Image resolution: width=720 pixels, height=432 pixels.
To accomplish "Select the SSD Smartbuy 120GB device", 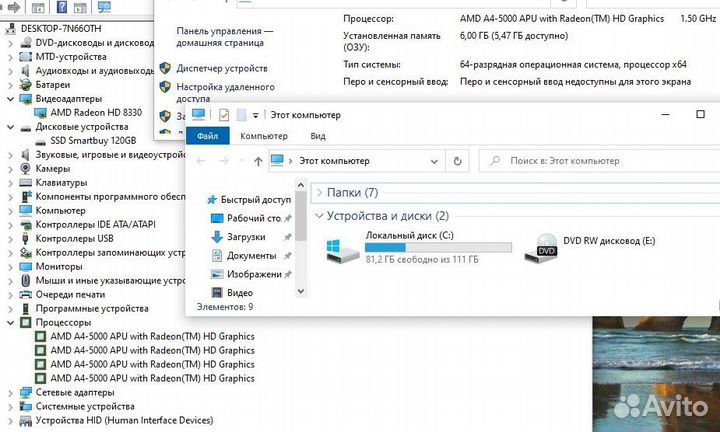I will pos(93,140).
